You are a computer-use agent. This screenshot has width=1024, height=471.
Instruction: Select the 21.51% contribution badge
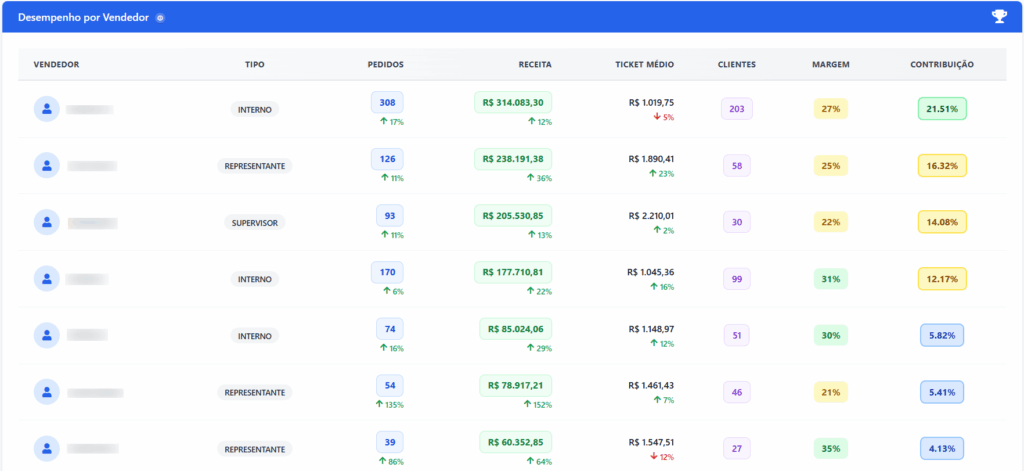click(941, 109)
